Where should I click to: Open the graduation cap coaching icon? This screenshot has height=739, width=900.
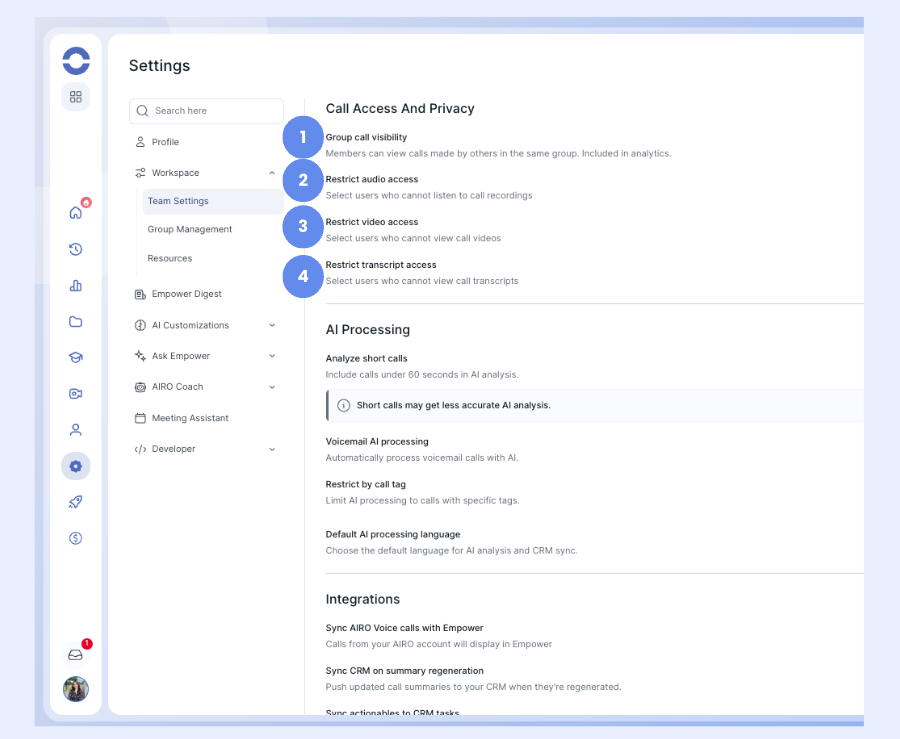[x=76, y=357]
